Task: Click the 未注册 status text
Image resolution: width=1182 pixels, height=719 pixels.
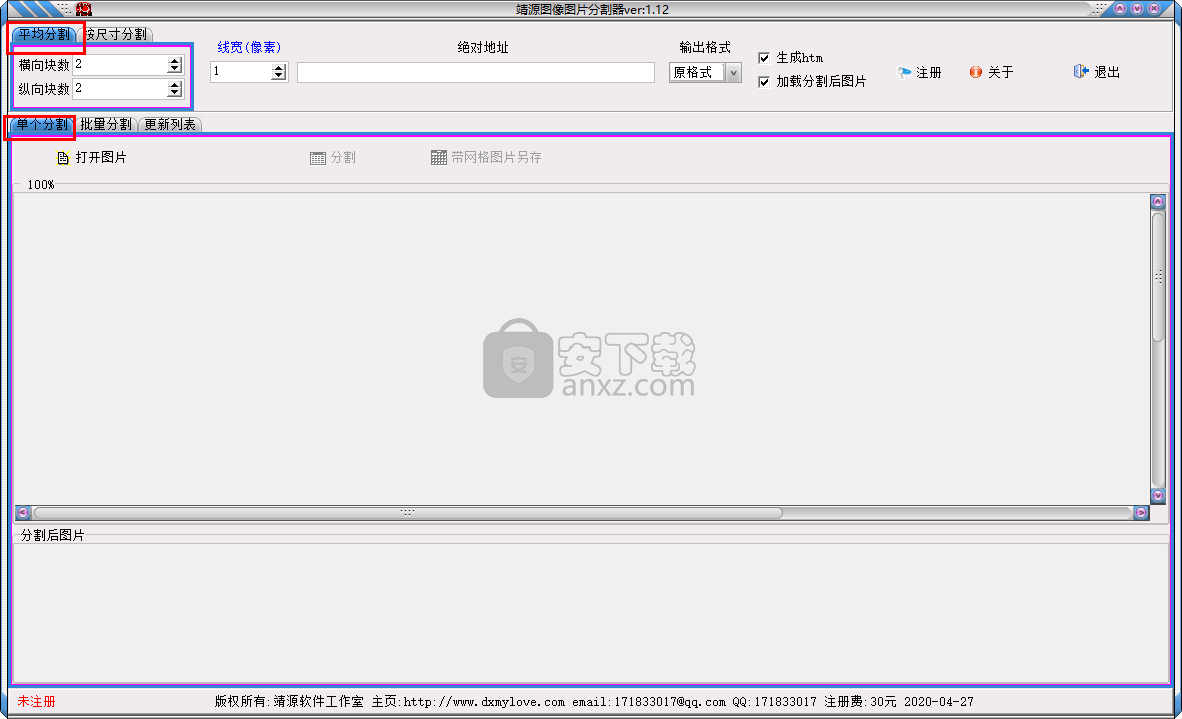Action: (36, 702)
